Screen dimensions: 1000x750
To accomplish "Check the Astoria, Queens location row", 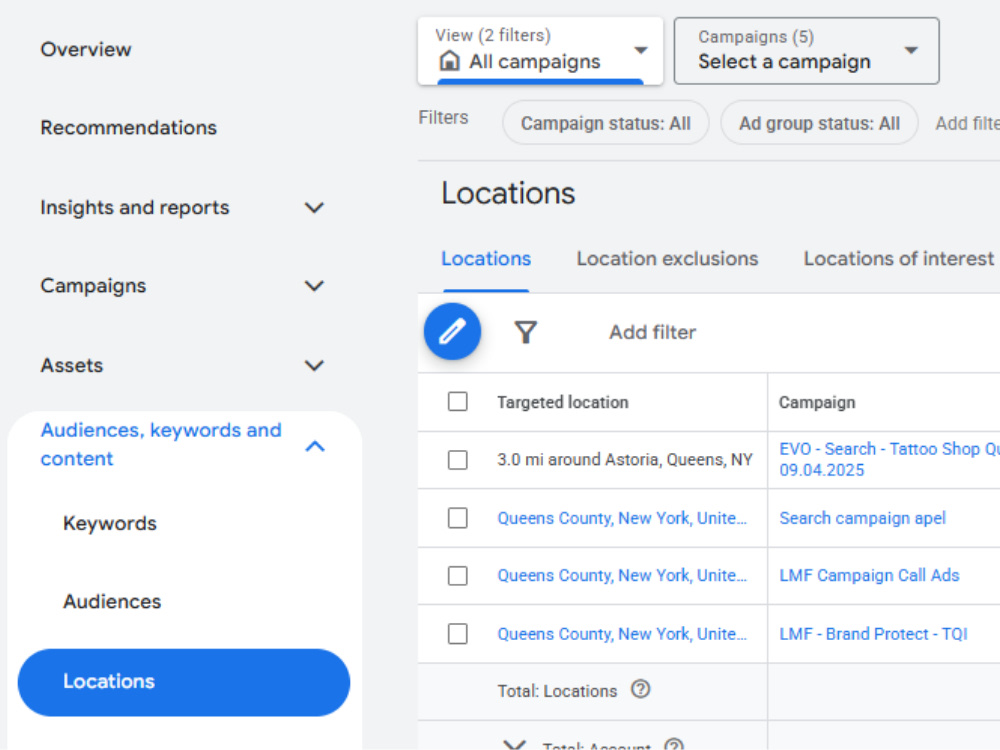I will (x=457, y=460).
